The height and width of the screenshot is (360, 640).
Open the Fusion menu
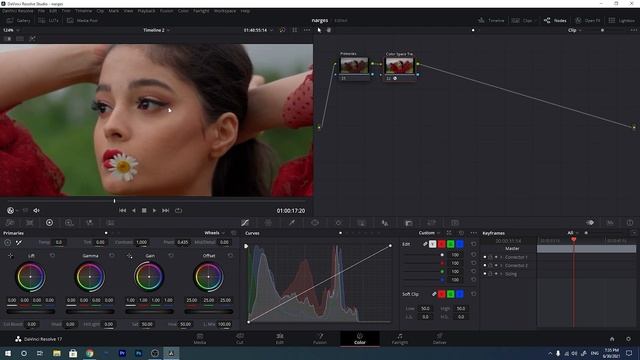coord(167,11)
